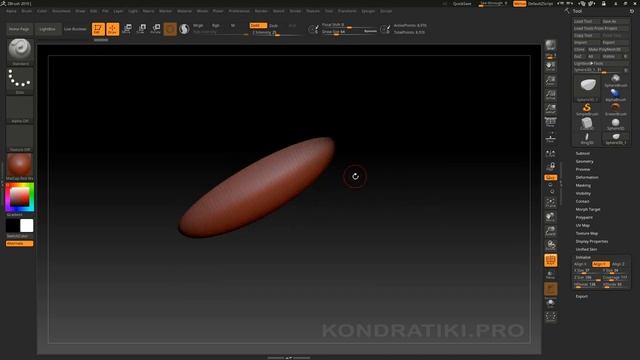Expand the Subtool subpalette

coord(583,153)
